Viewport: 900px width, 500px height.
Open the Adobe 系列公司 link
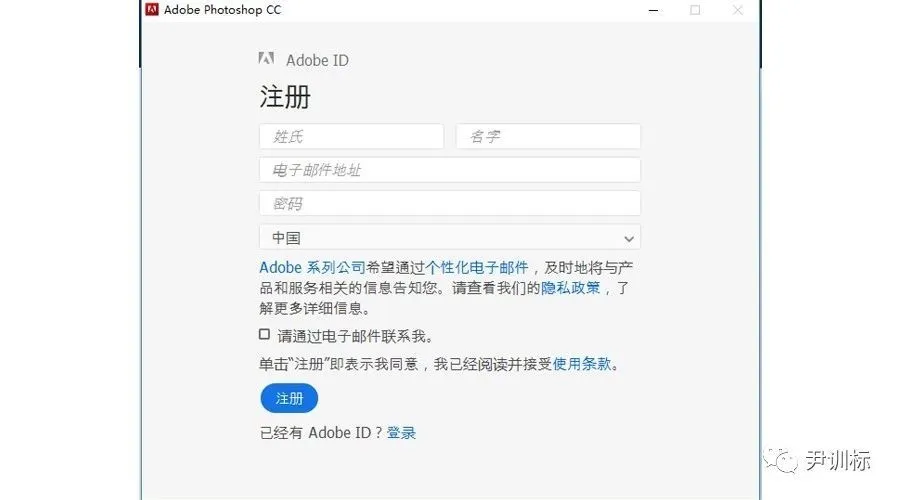point(312,268)
